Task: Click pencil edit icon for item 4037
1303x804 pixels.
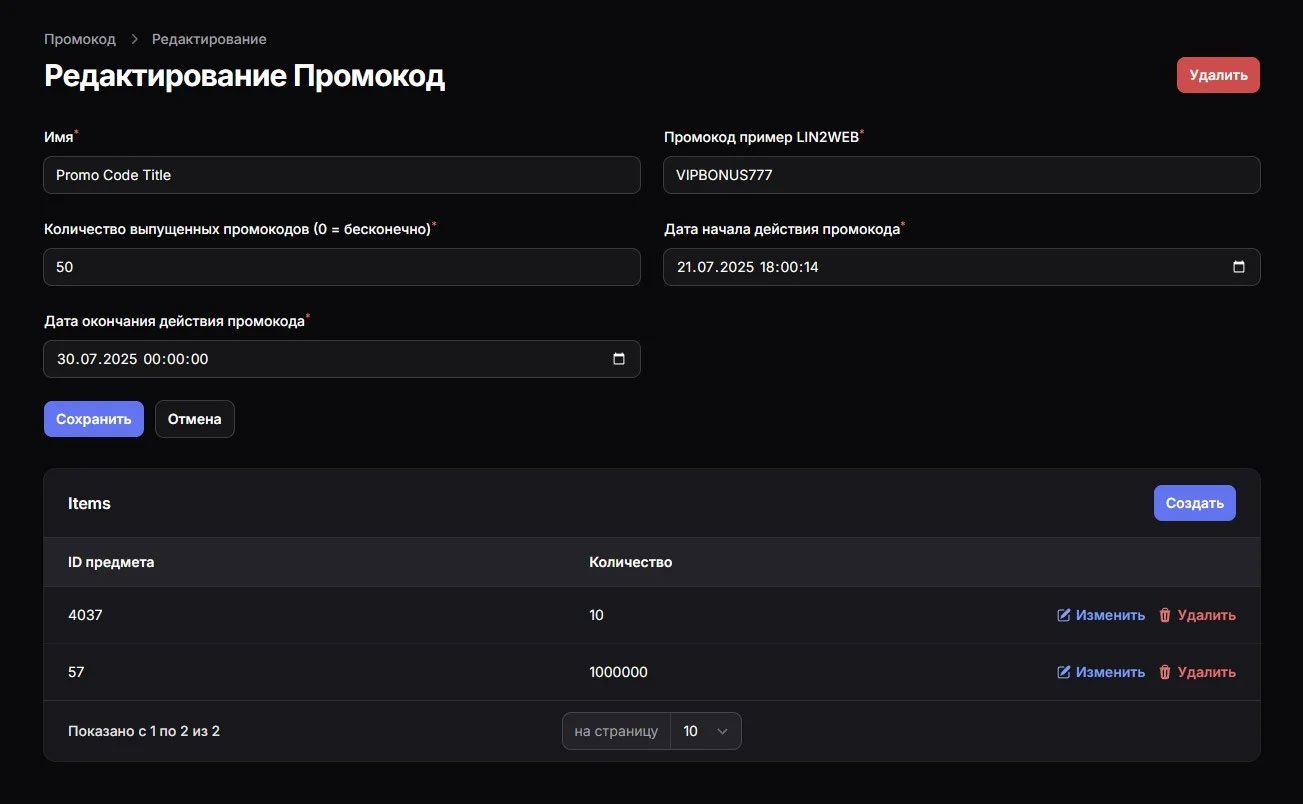Action: pos(1064,615)
